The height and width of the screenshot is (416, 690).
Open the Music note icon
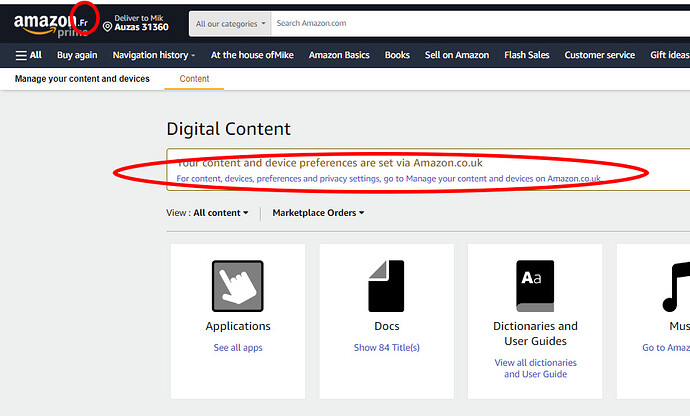(676, 286)
